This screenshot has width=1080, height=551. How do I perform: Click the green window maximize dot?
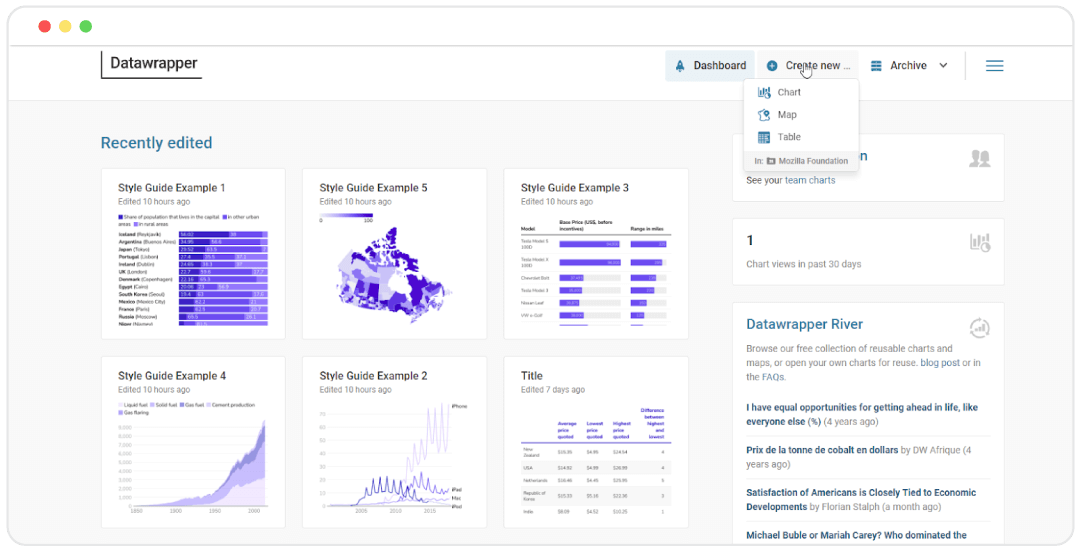85,27
